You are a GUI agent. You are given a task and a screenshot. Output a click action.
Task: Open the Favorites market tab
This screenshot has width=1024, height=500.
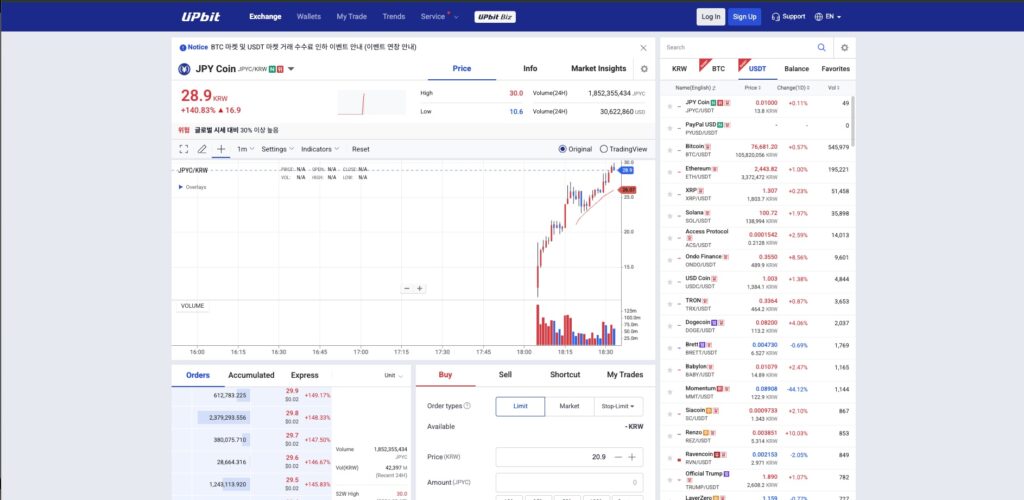click(x=835, y=69)
